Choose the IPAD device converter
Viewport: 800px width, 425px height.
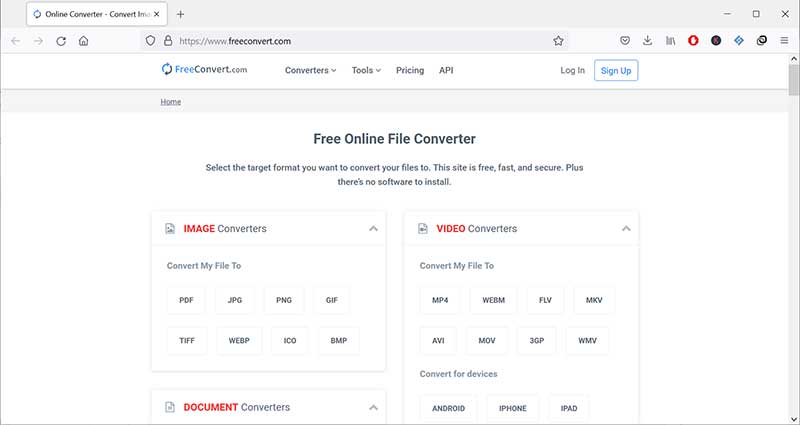pyautogui.click(x=569, y=408)
